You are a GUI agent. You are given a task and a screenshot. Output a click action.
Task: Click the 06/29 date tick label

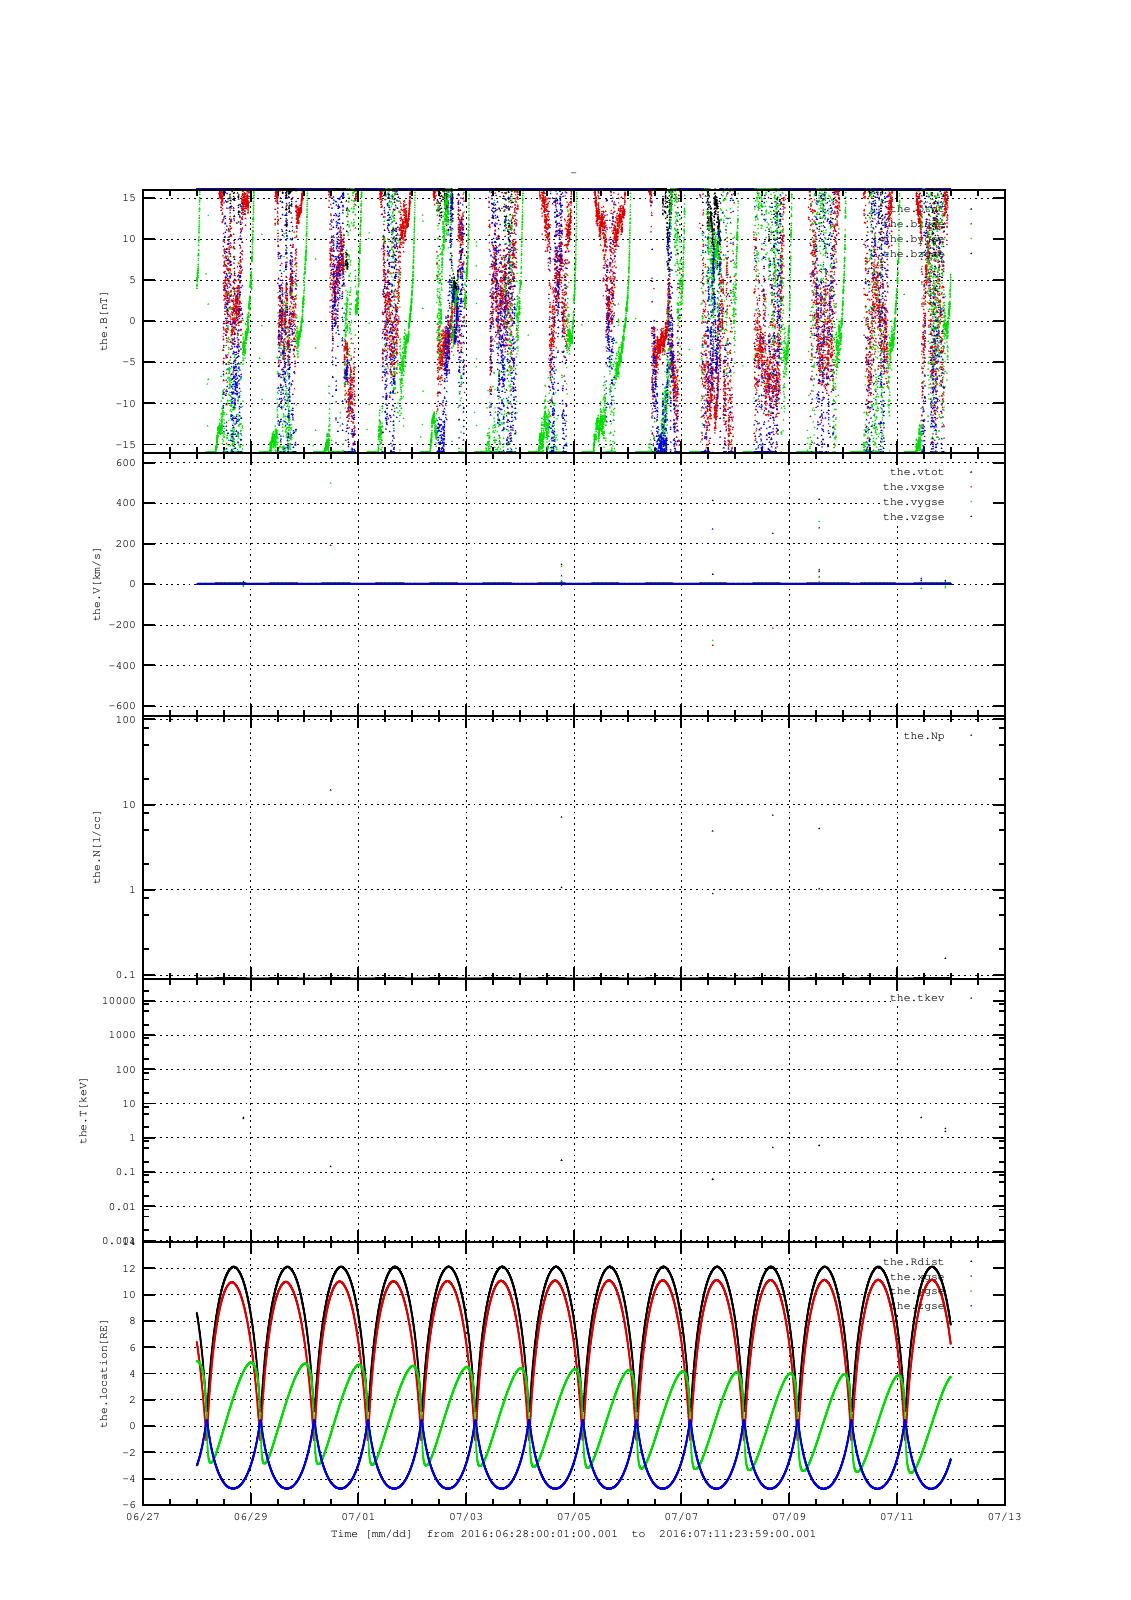(x=250, y=1516)
